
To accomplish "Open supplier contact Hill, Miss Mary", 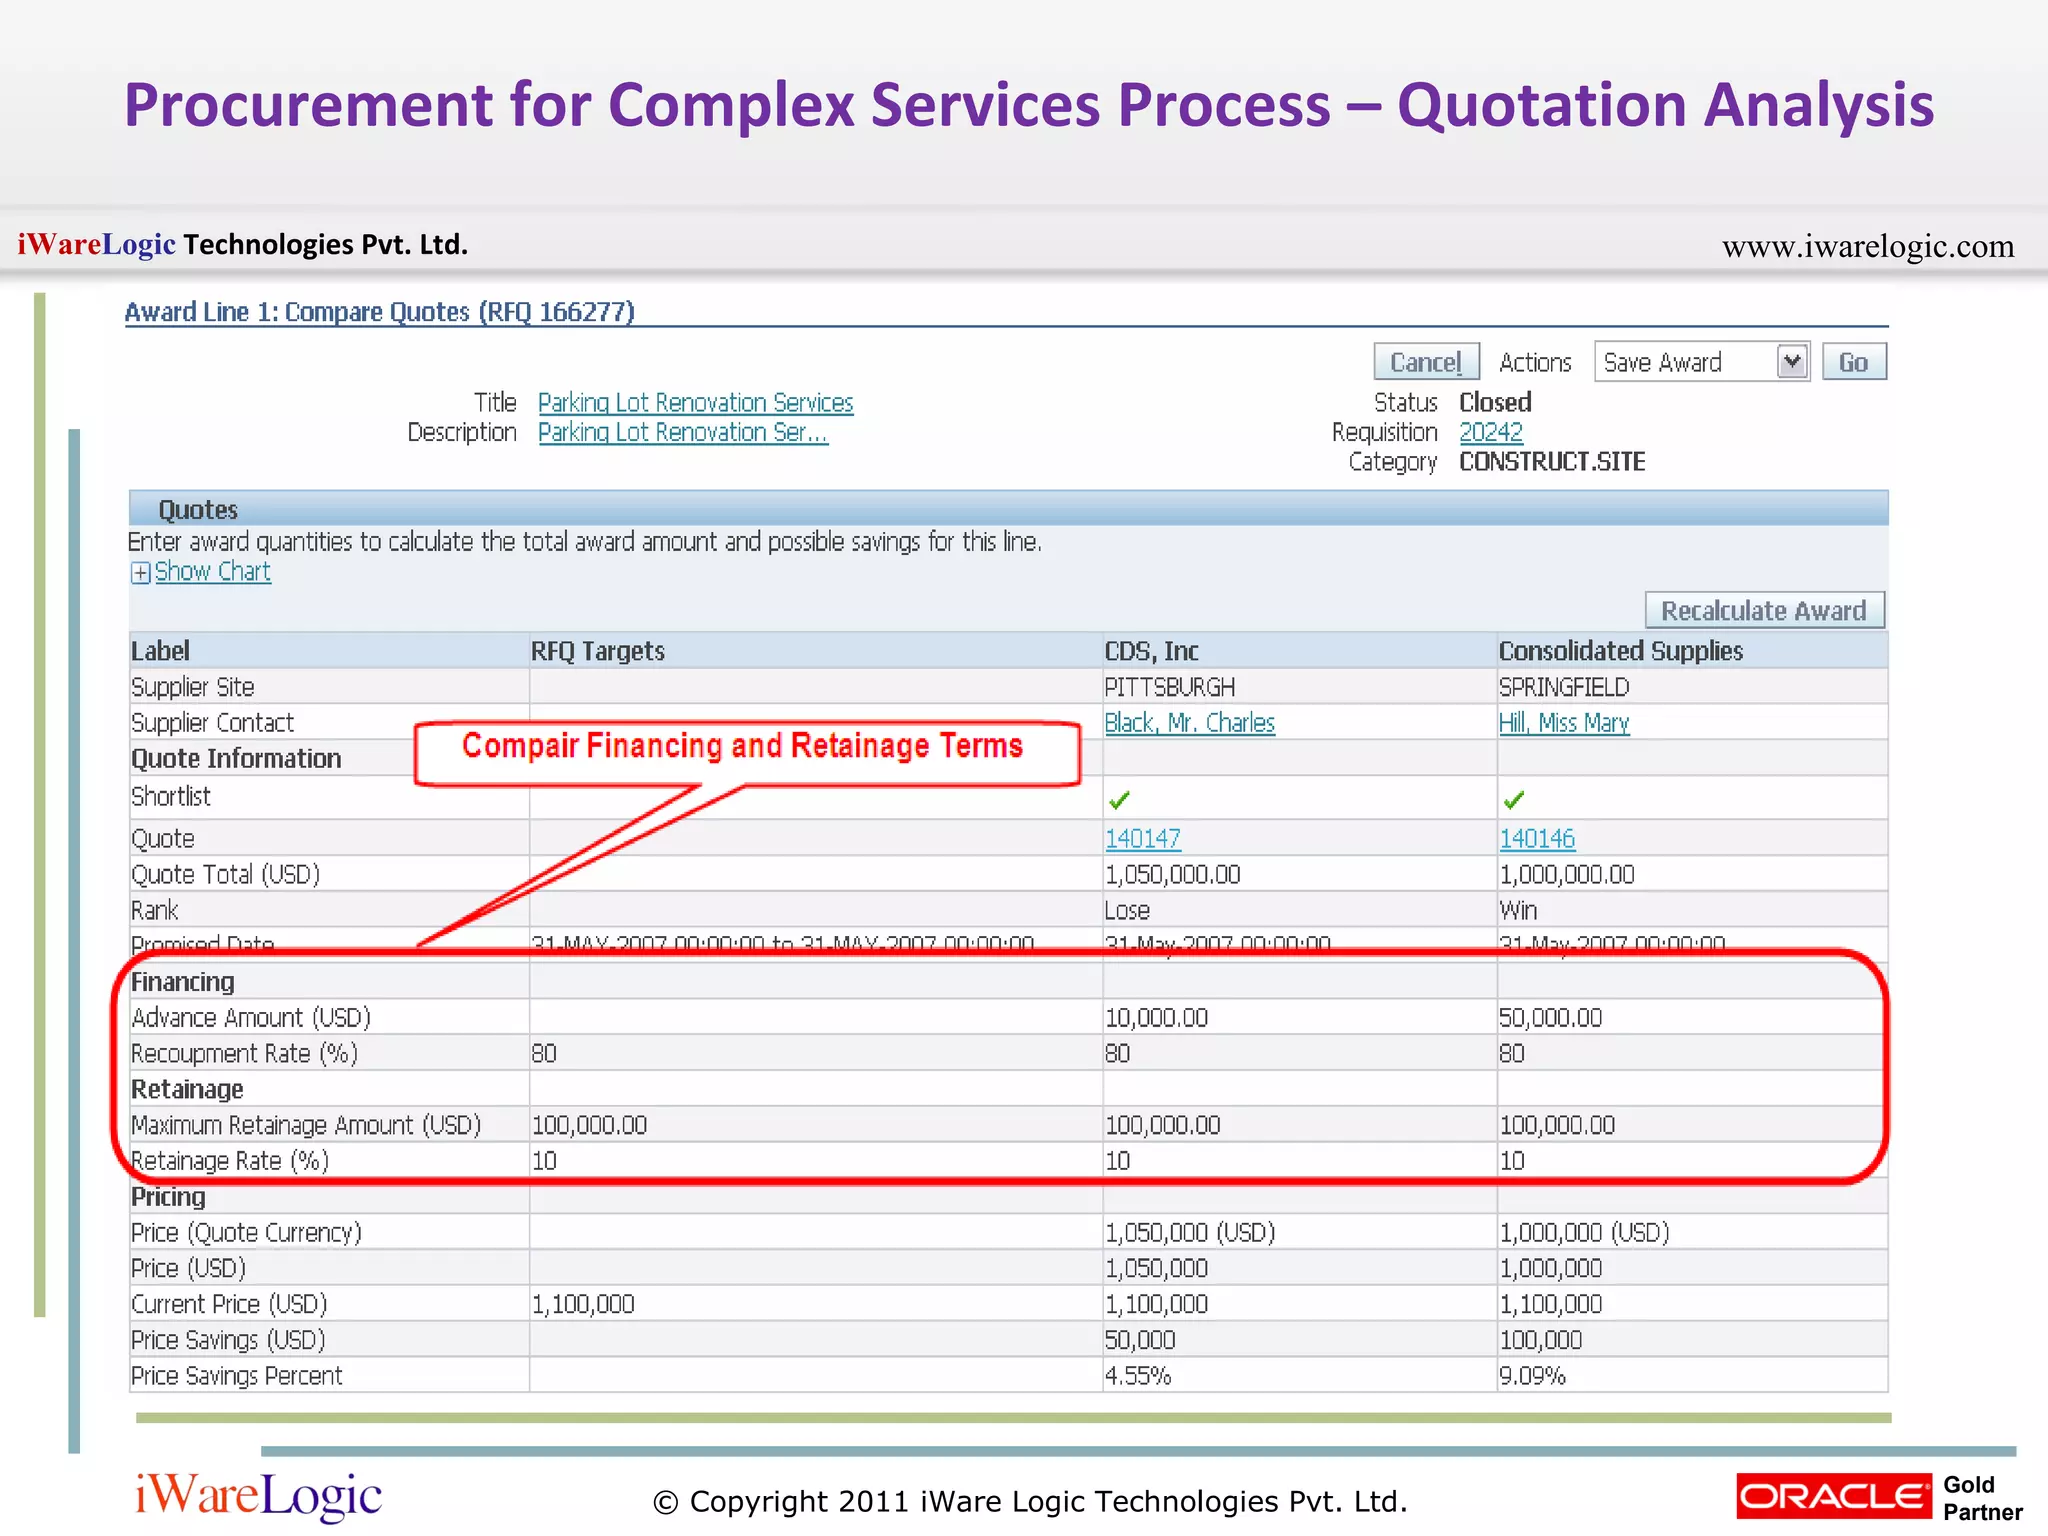I will point(1564,722).
